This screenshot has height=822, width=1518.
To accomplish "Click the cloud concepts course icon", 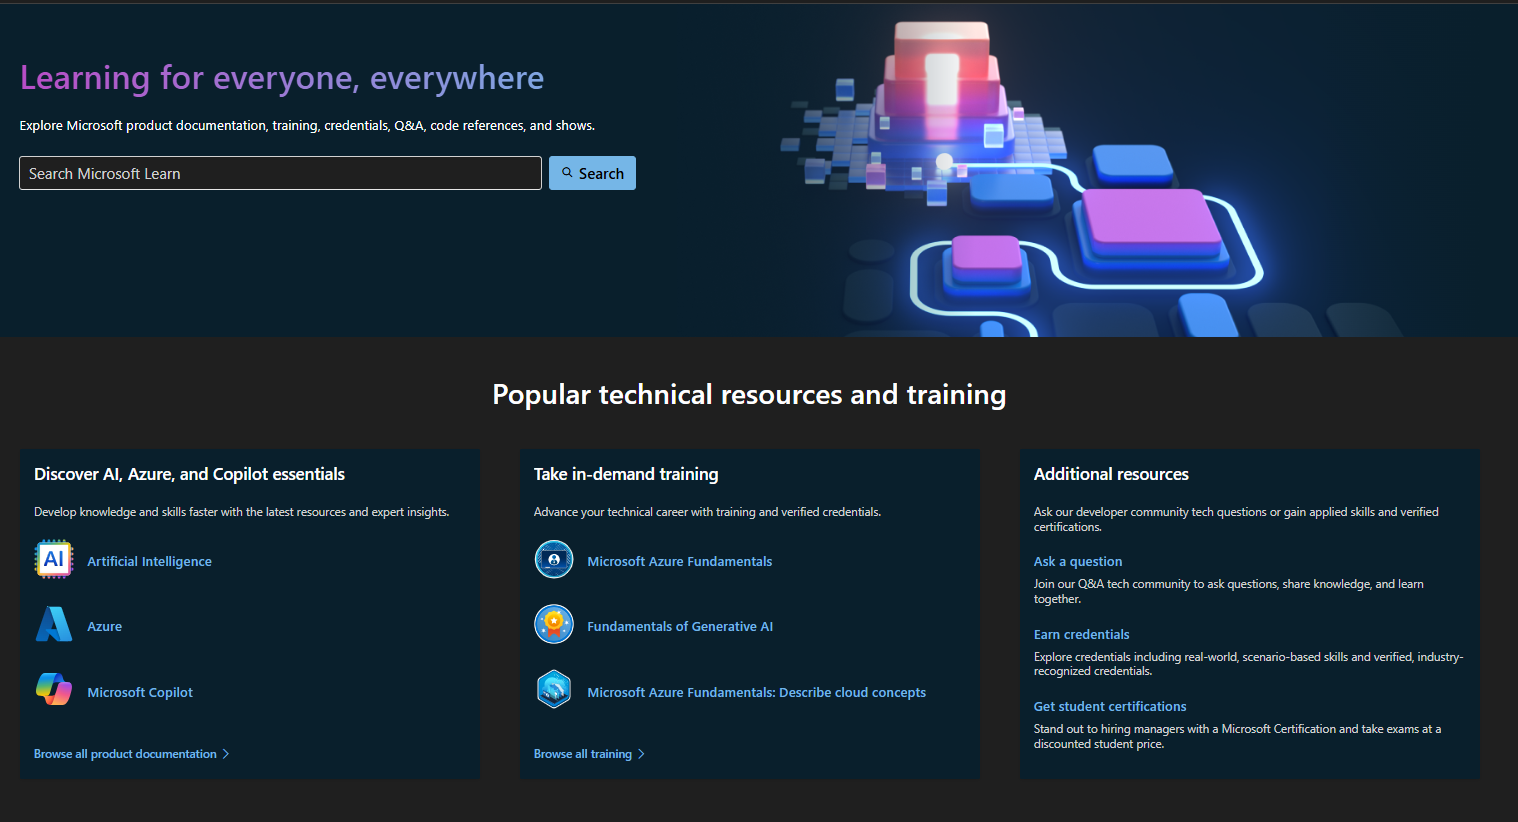I will tap(554, 689).
